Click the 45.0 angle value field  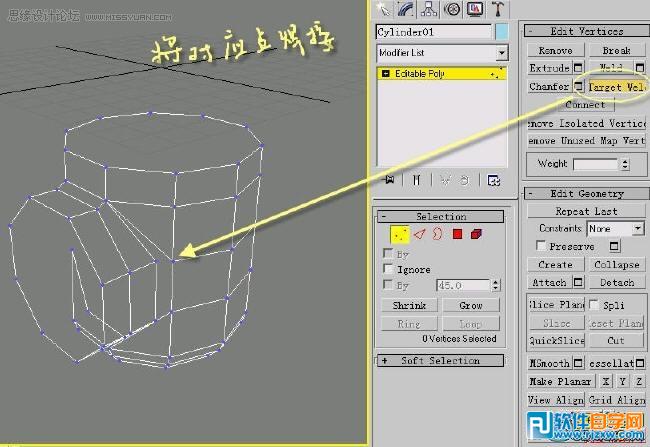463,285
